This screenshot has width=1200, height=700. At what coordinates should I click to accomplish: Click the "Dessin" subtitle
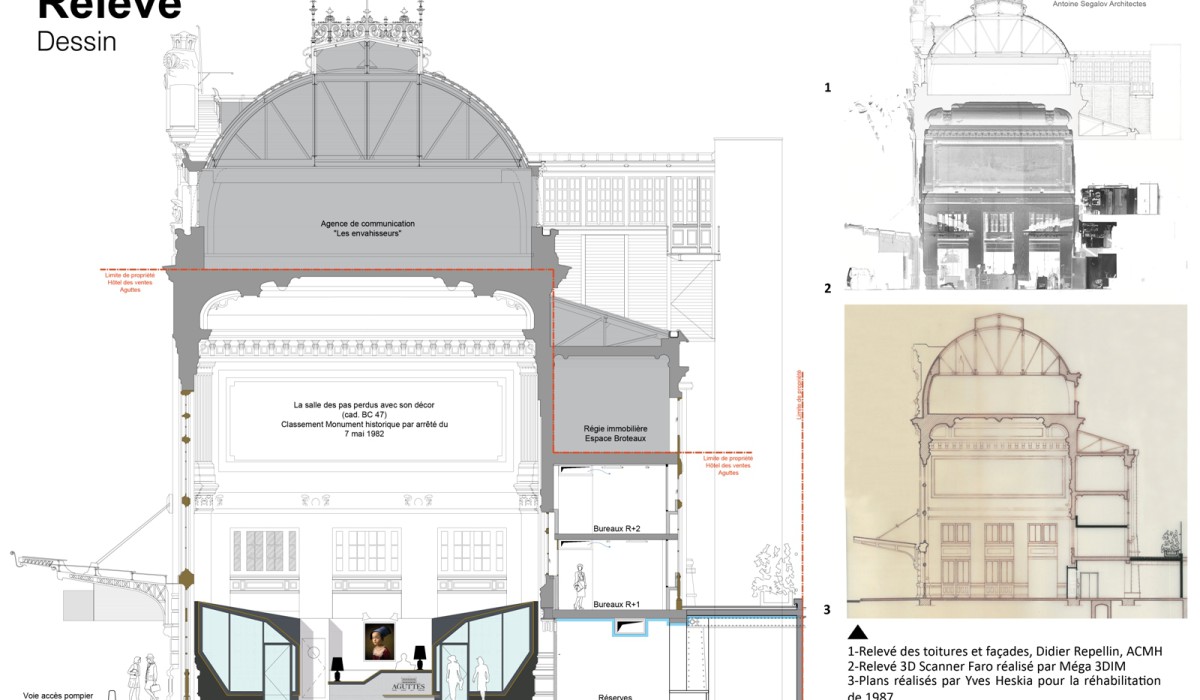pyautogui.click(x=77, y=41)
